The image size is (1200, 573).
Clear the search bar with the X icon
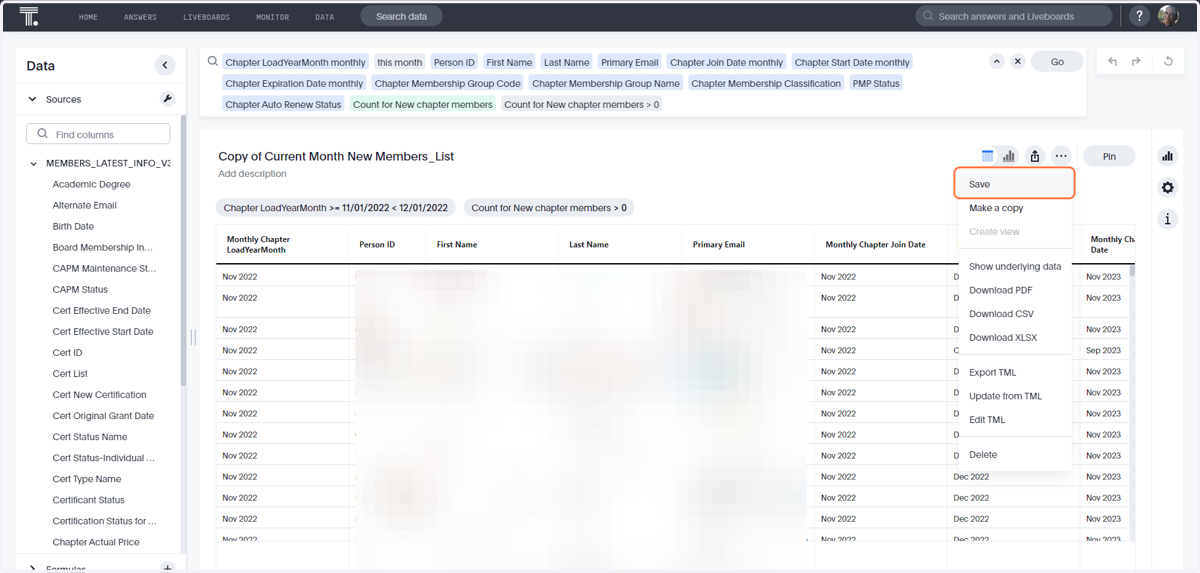[x=1017, y=61]
